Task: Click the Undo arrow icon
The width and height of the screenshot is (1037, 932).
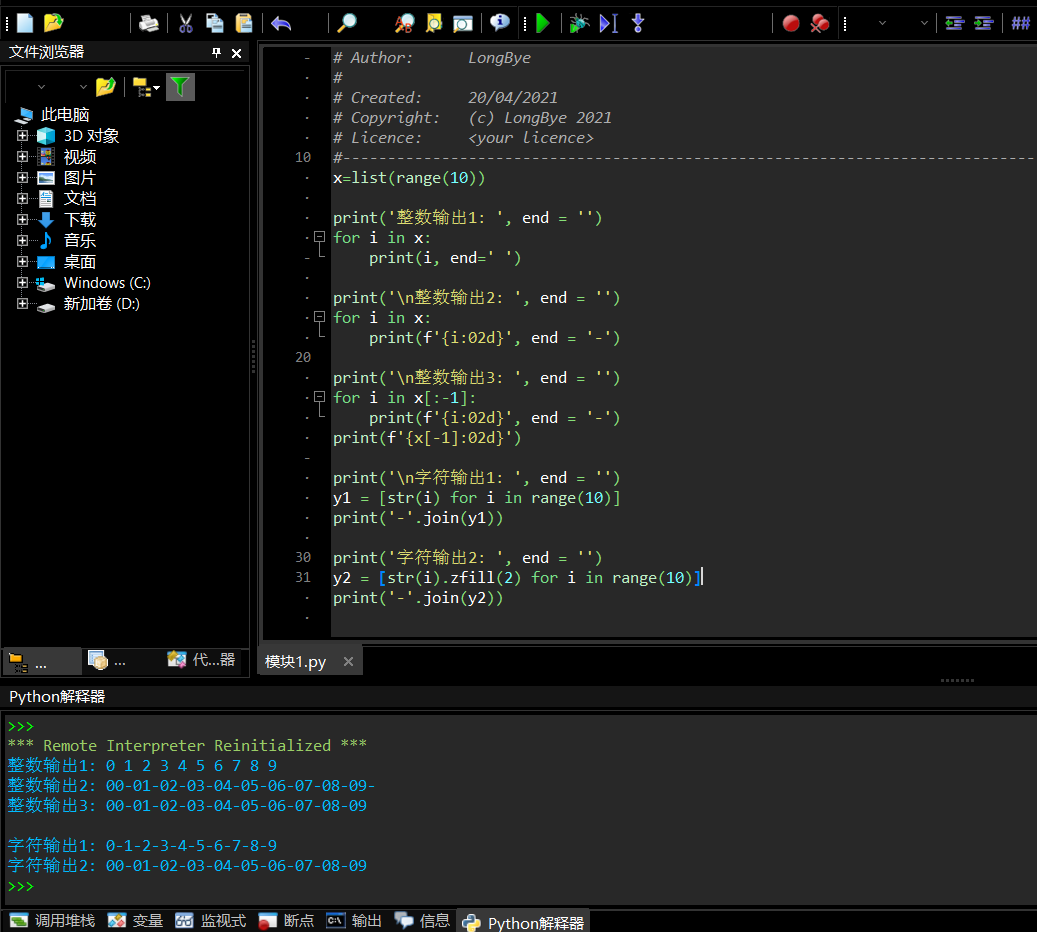Action: pyautogui.click(x=281, y=23)
